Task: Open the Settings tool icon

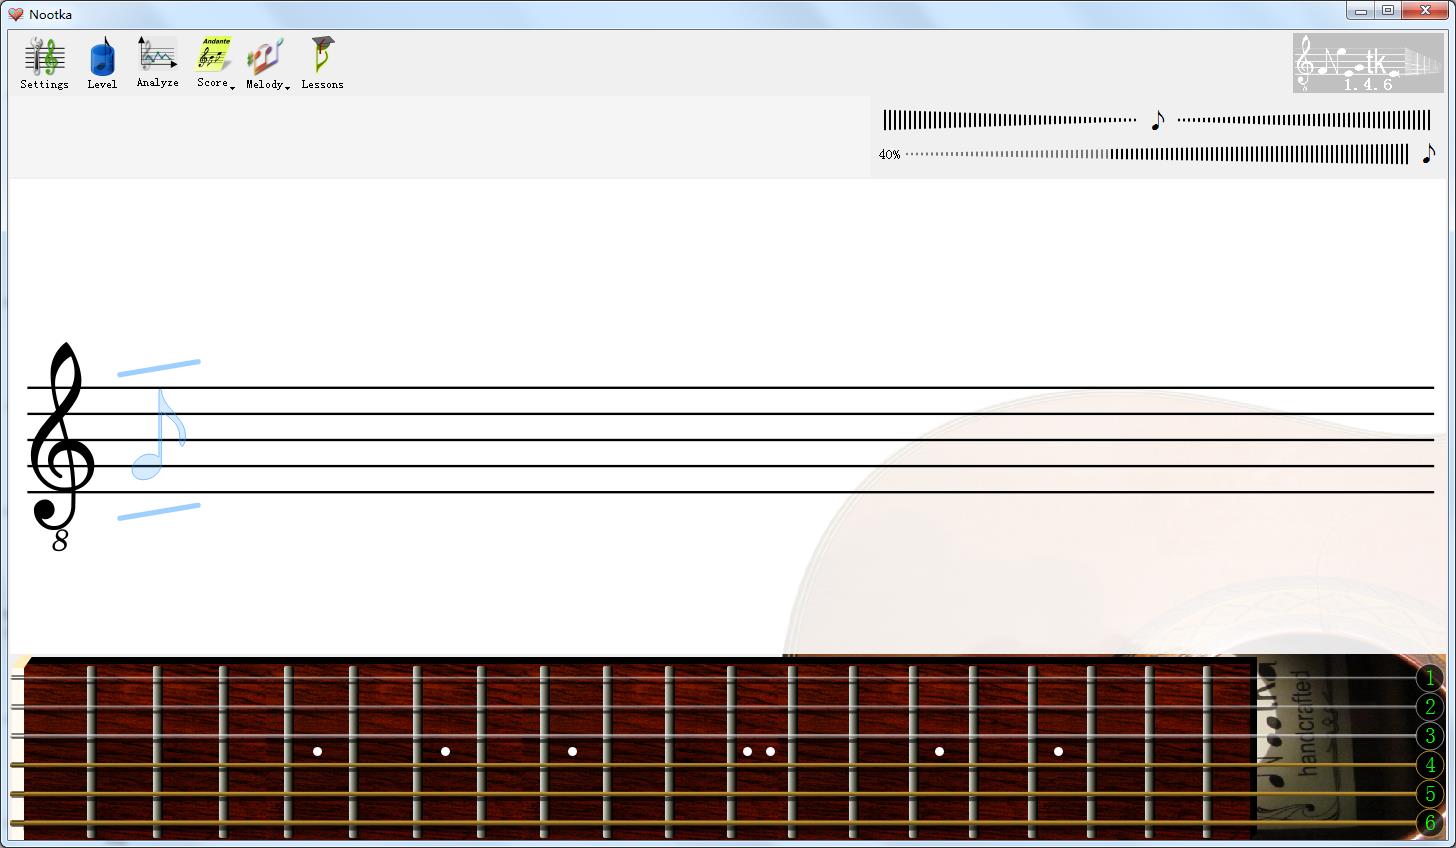Action: pyautogui.click(x=44, y=58)
